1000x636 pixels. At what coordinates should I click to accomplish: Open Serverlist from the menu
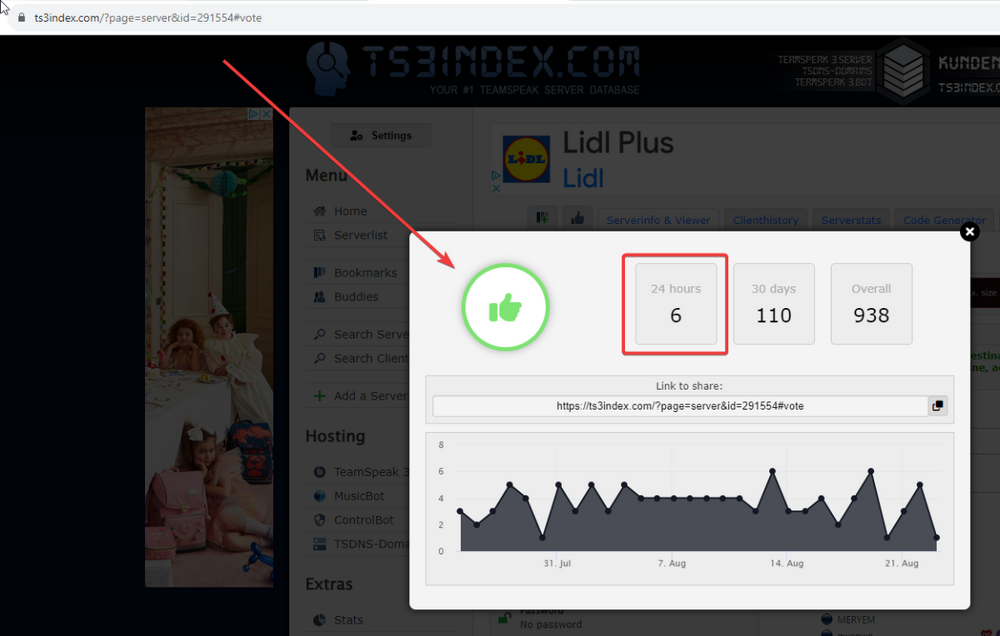(x=360, y=235)
